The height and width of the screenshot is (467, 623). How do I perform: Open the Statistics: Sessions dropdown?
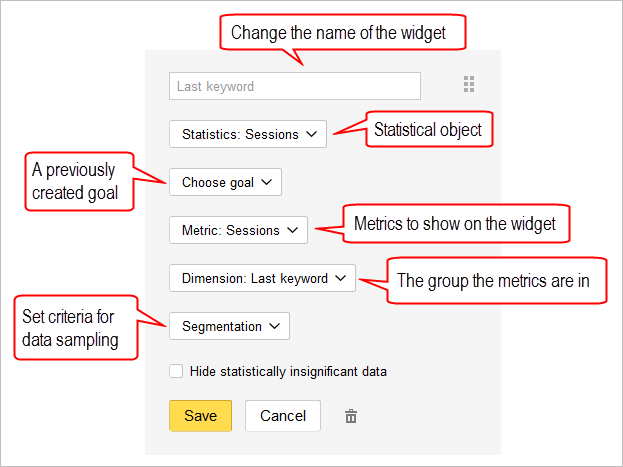[x=248, y=134]
